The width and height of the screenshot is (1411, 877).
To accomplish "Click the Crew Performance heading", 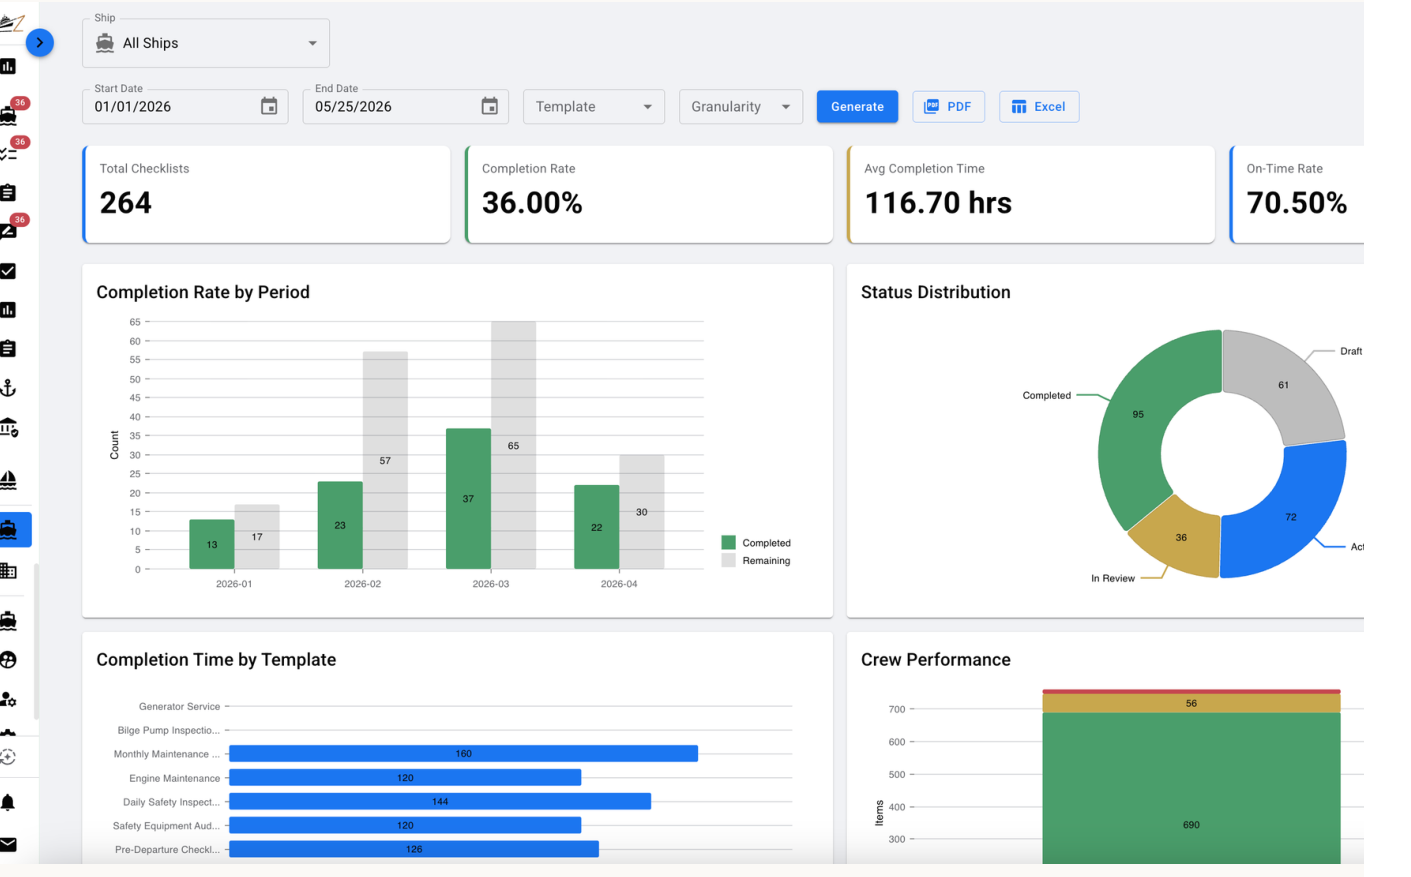I will pyautogui.click(x=936, y=660).
